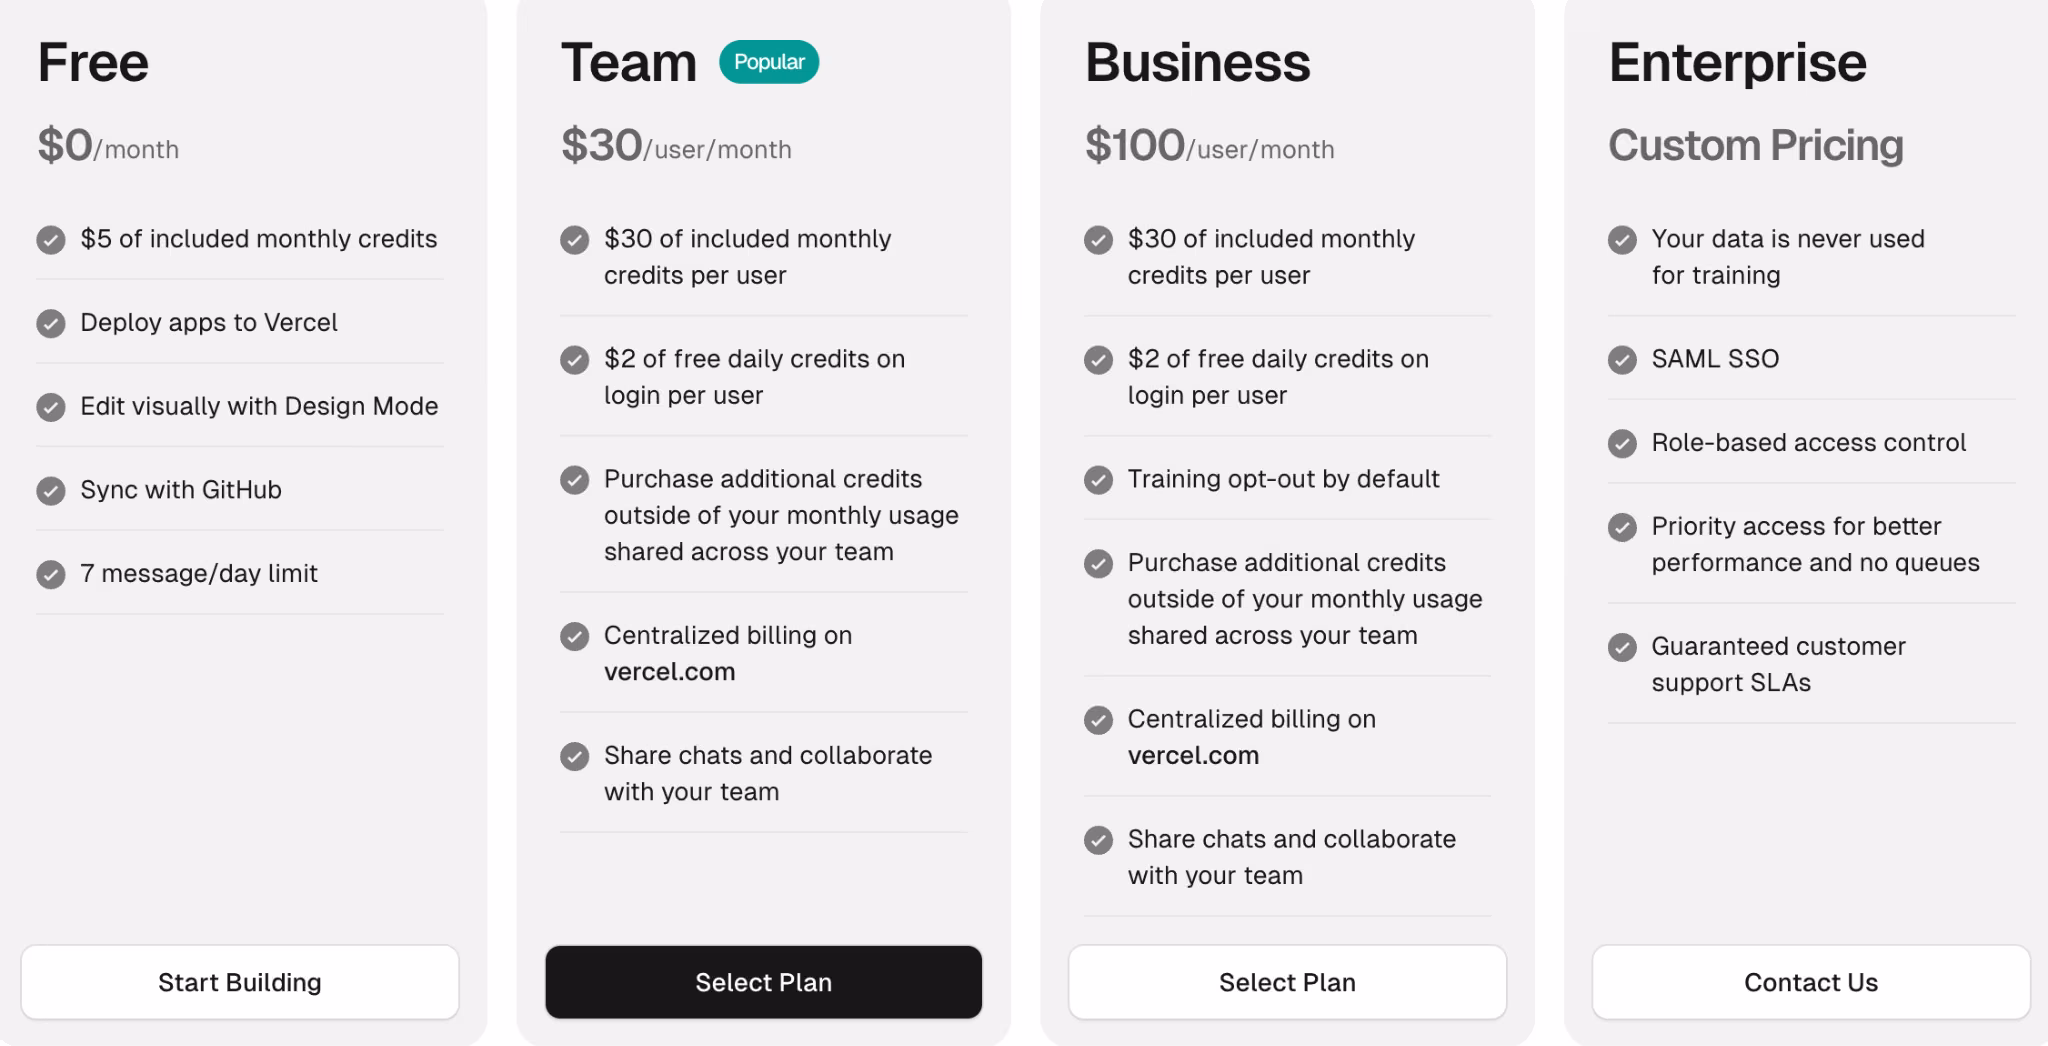The height and width of the screenshot is (1046, 2048).
Task: Open the vercel.com link in Business plan
Action: 1193,755
